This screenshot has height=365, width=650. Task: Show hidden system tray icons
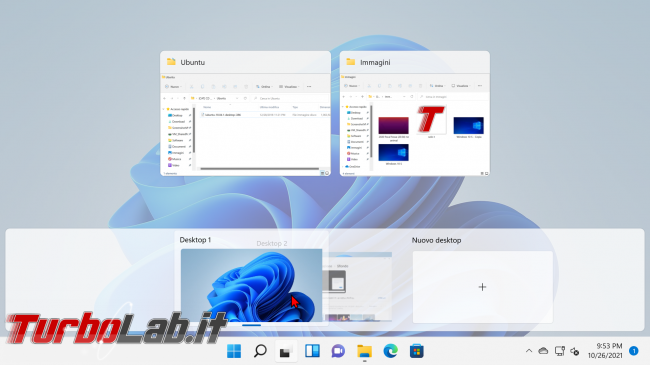529,351
